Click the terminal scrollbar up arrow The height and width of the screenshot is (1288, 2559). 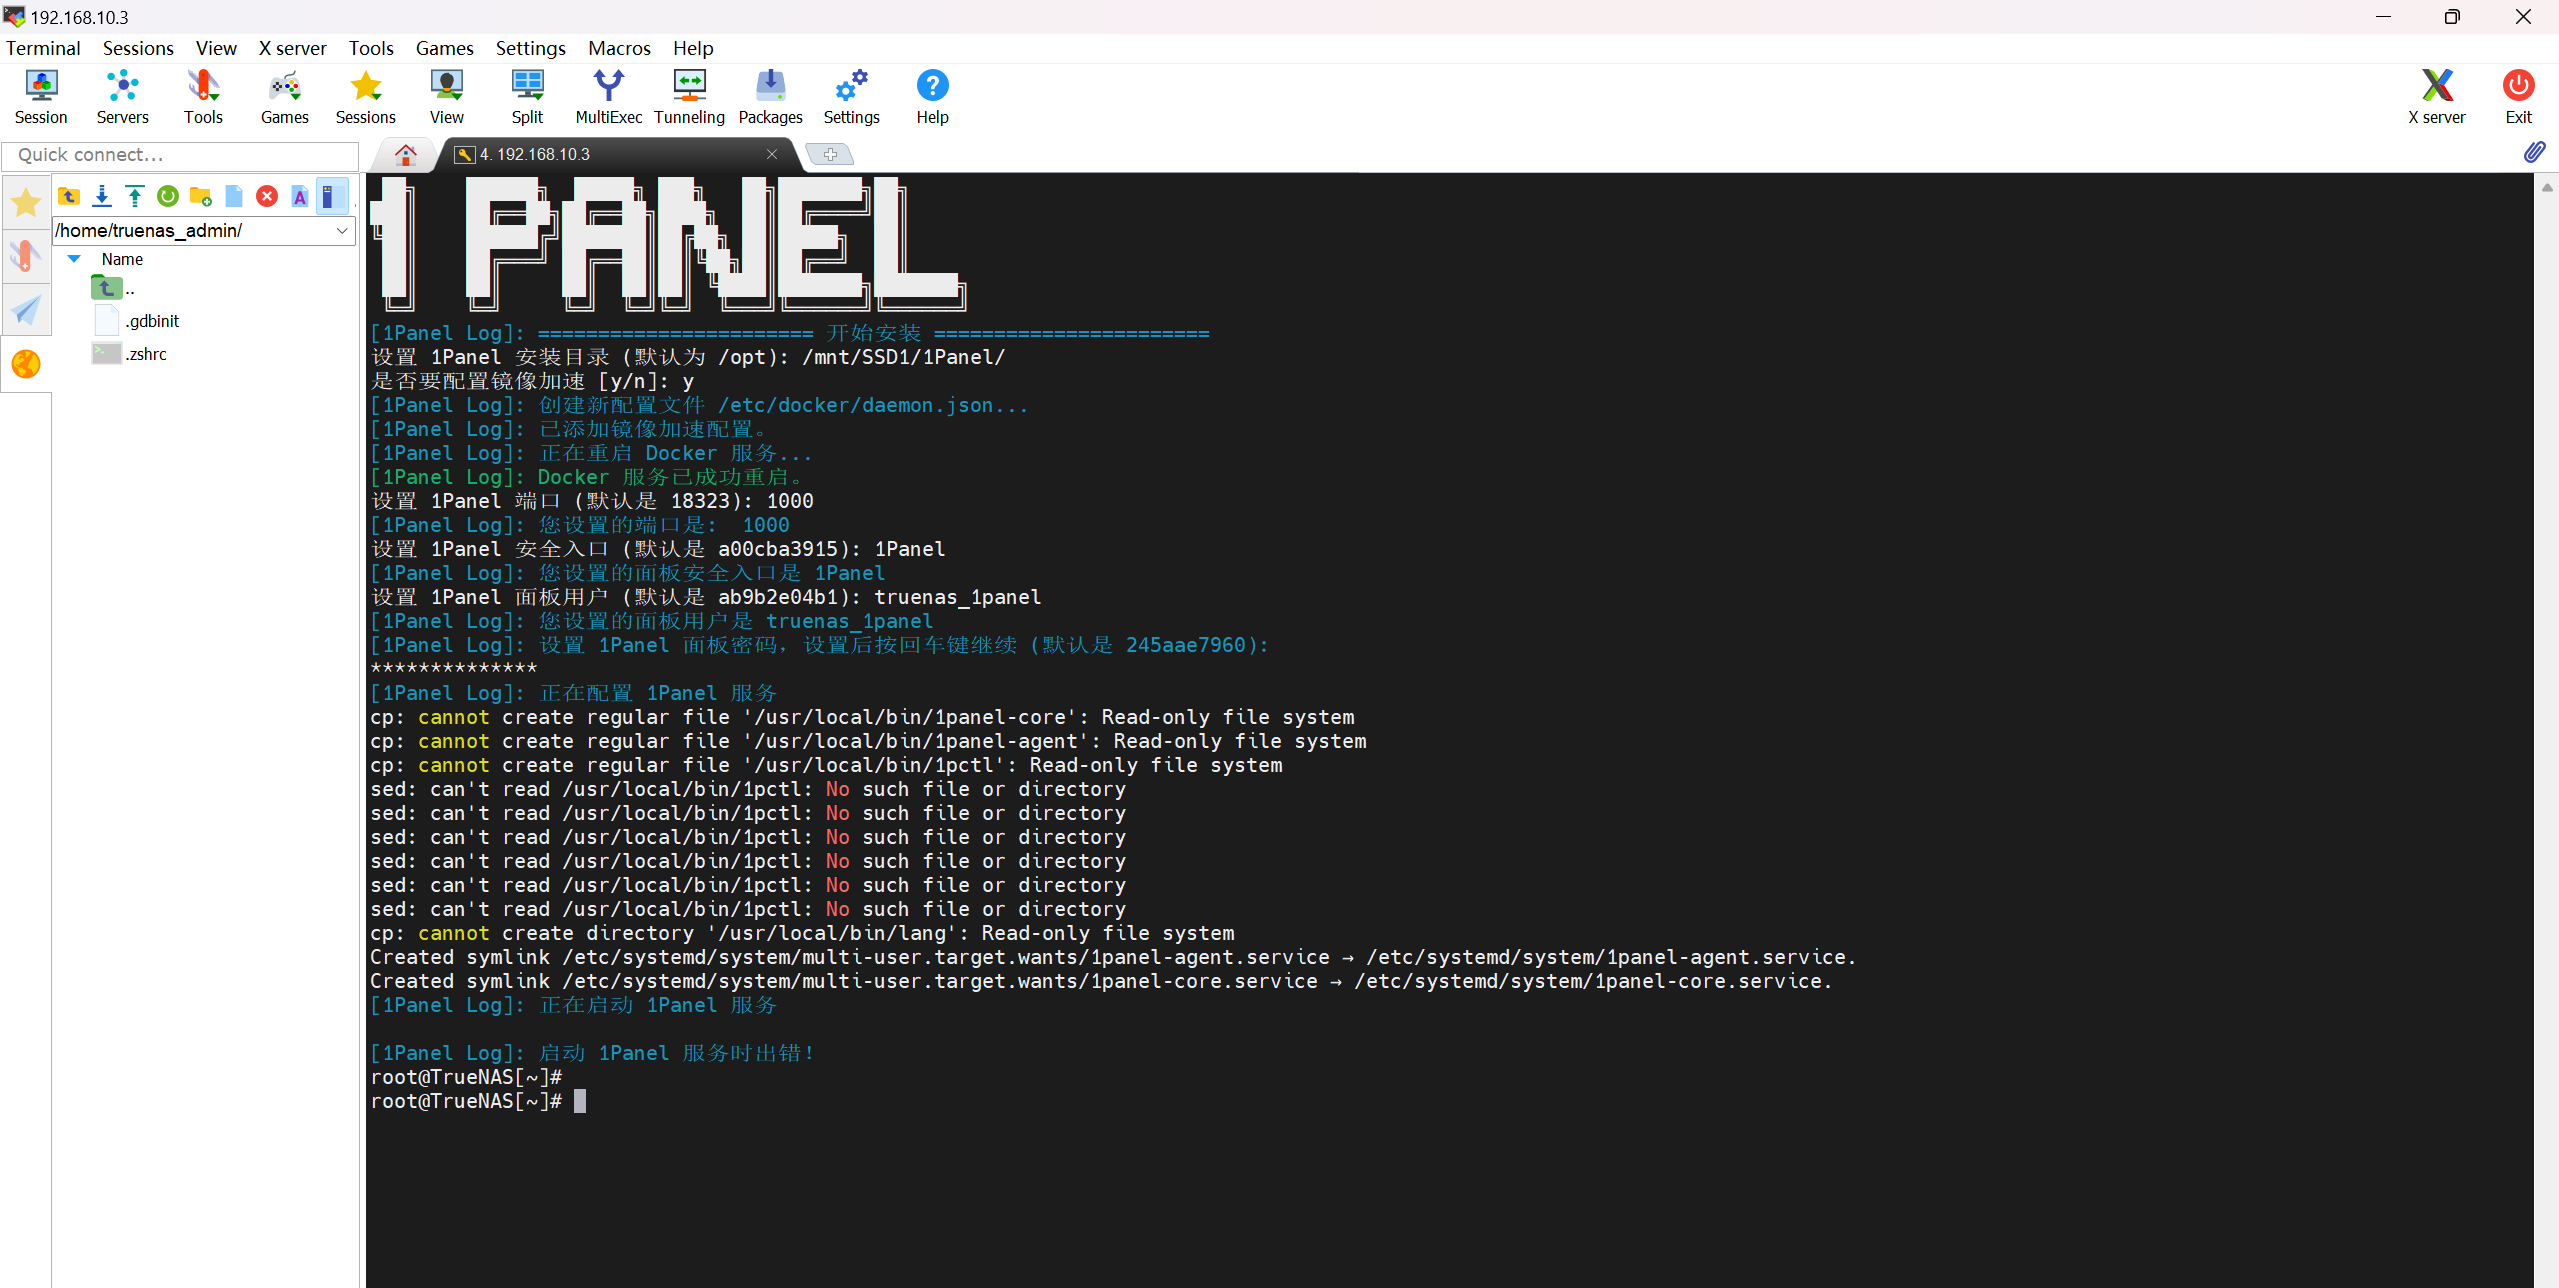point(2546,187)
